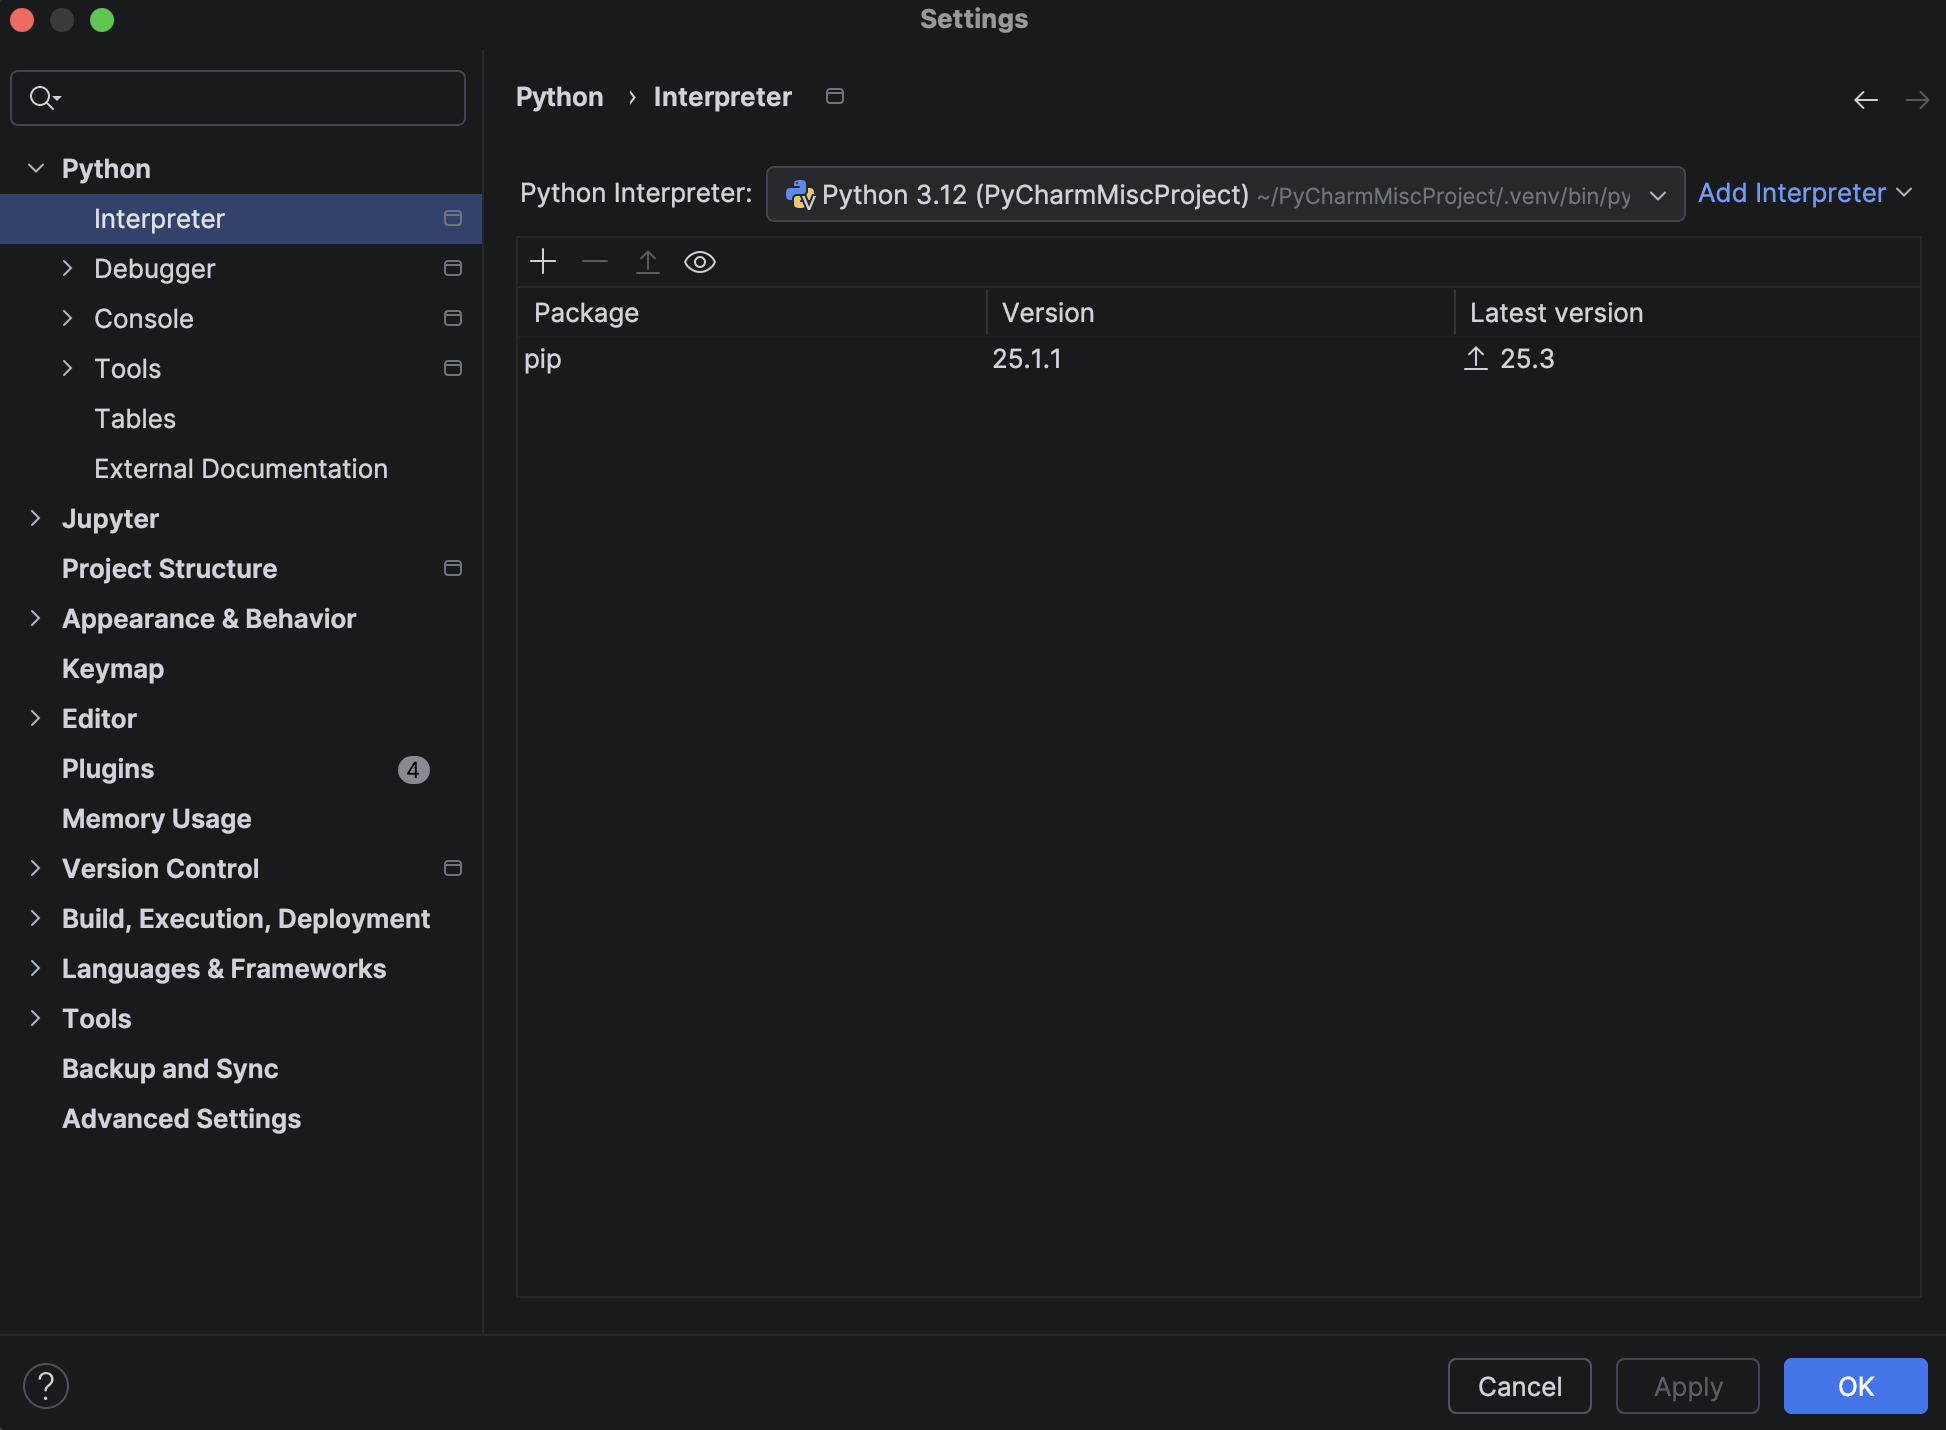The image size is (1946, 1430).
Task: Upgrade pip to 25.3 using the arrow icon
Action: [x=1476, y=358]
